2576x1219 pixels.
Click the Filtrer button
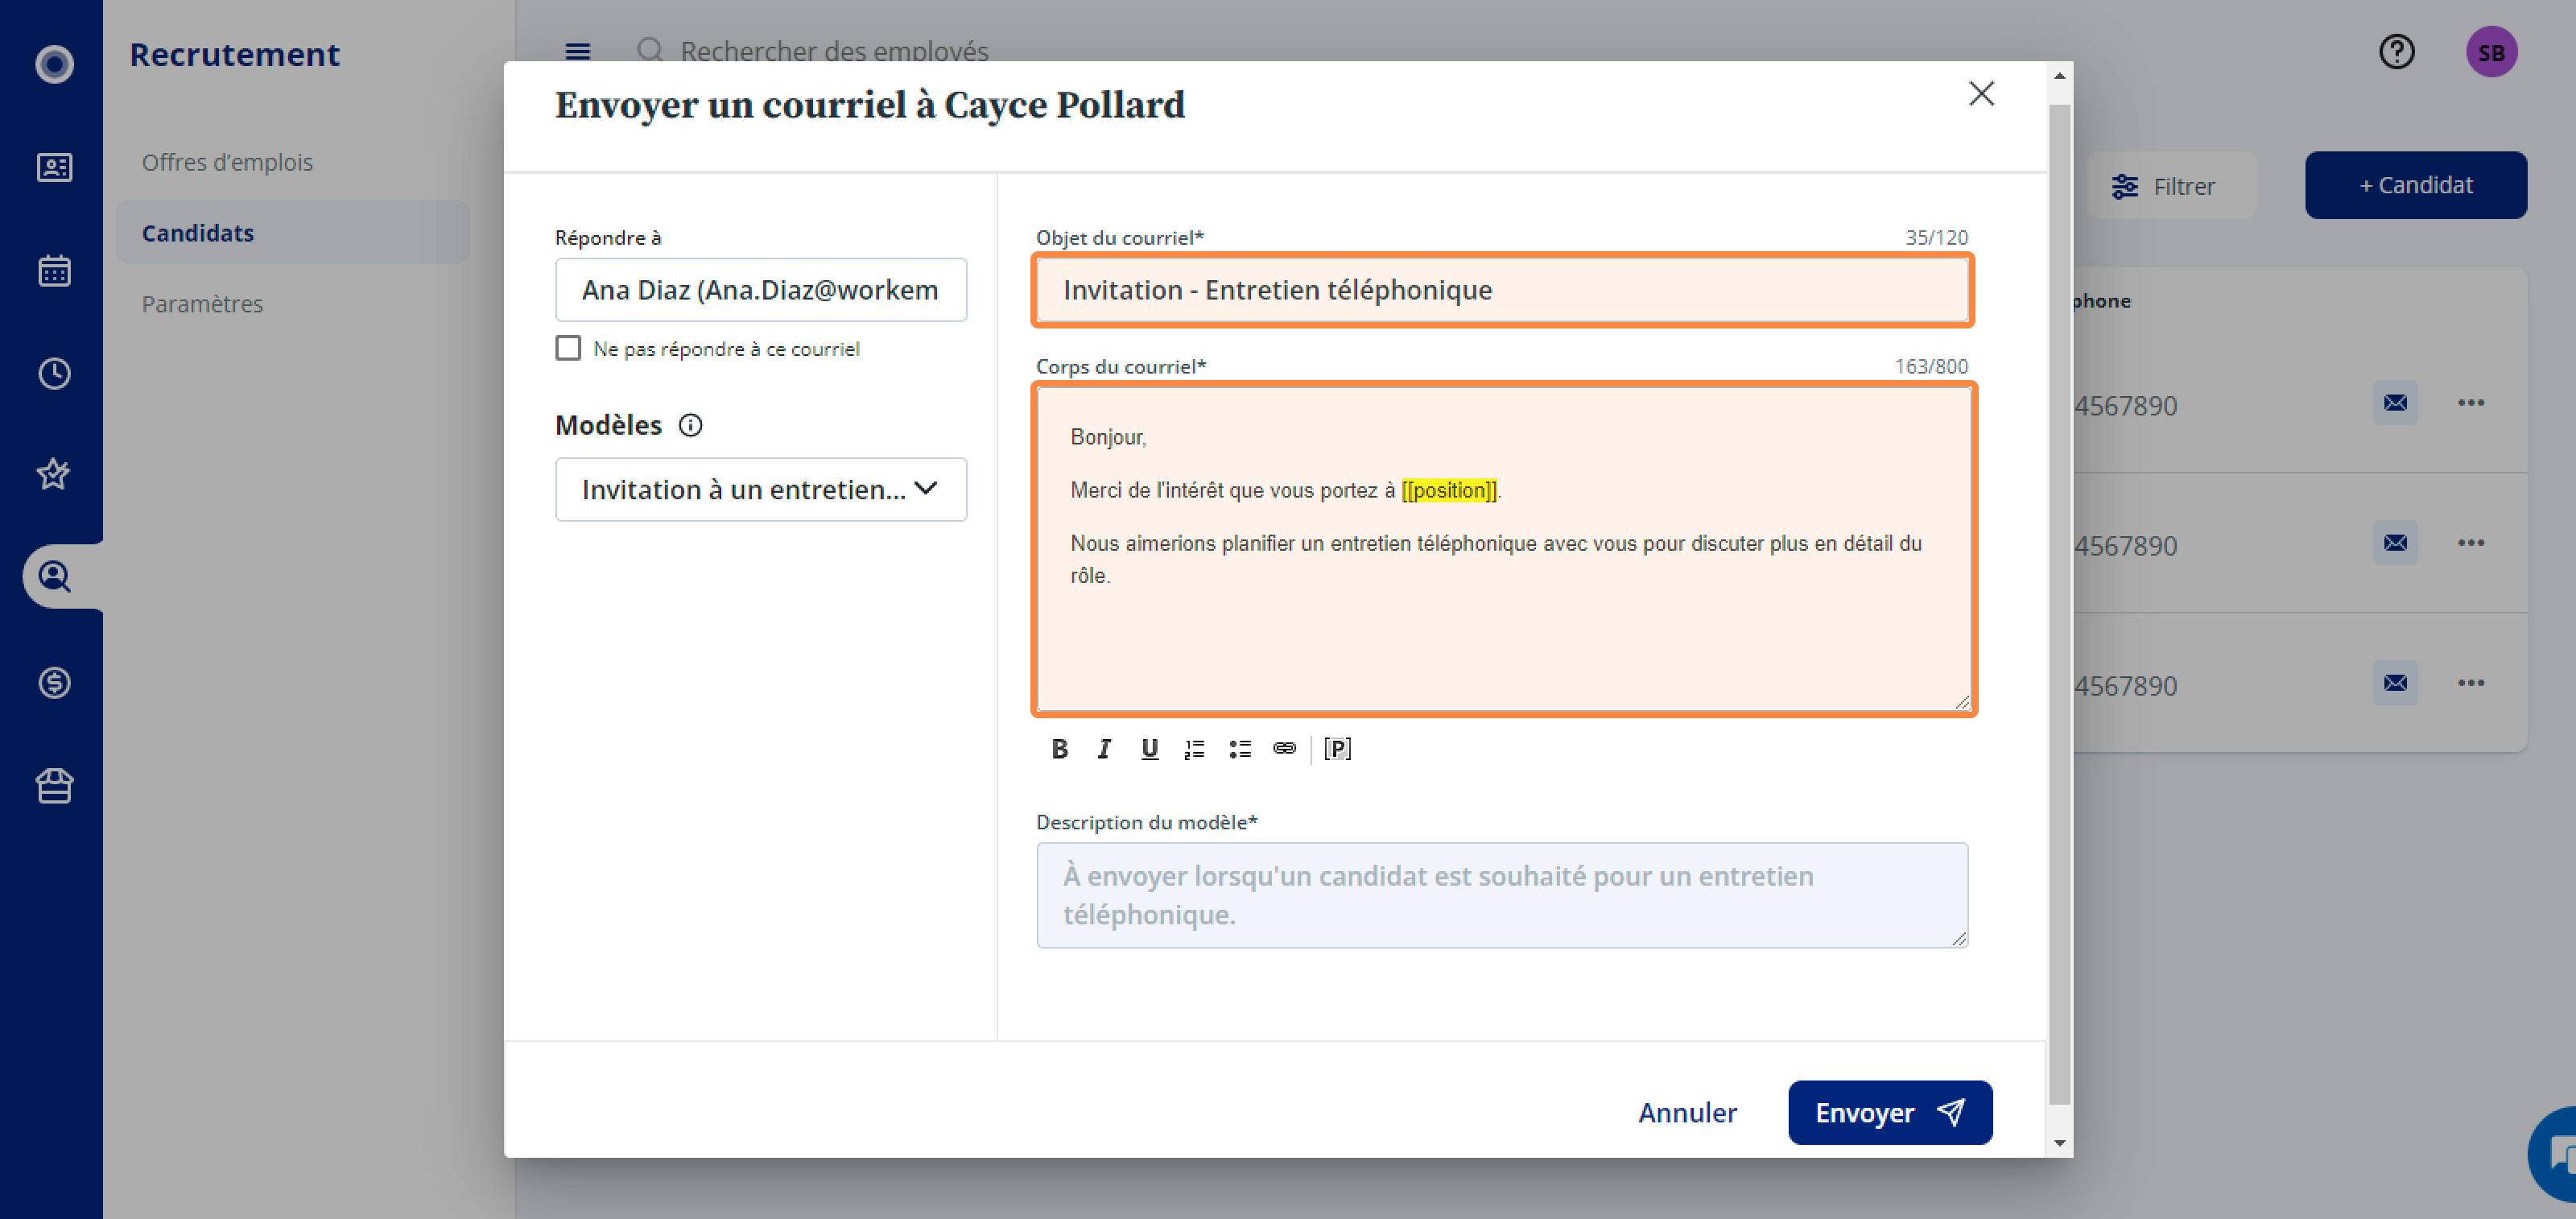2171,185
